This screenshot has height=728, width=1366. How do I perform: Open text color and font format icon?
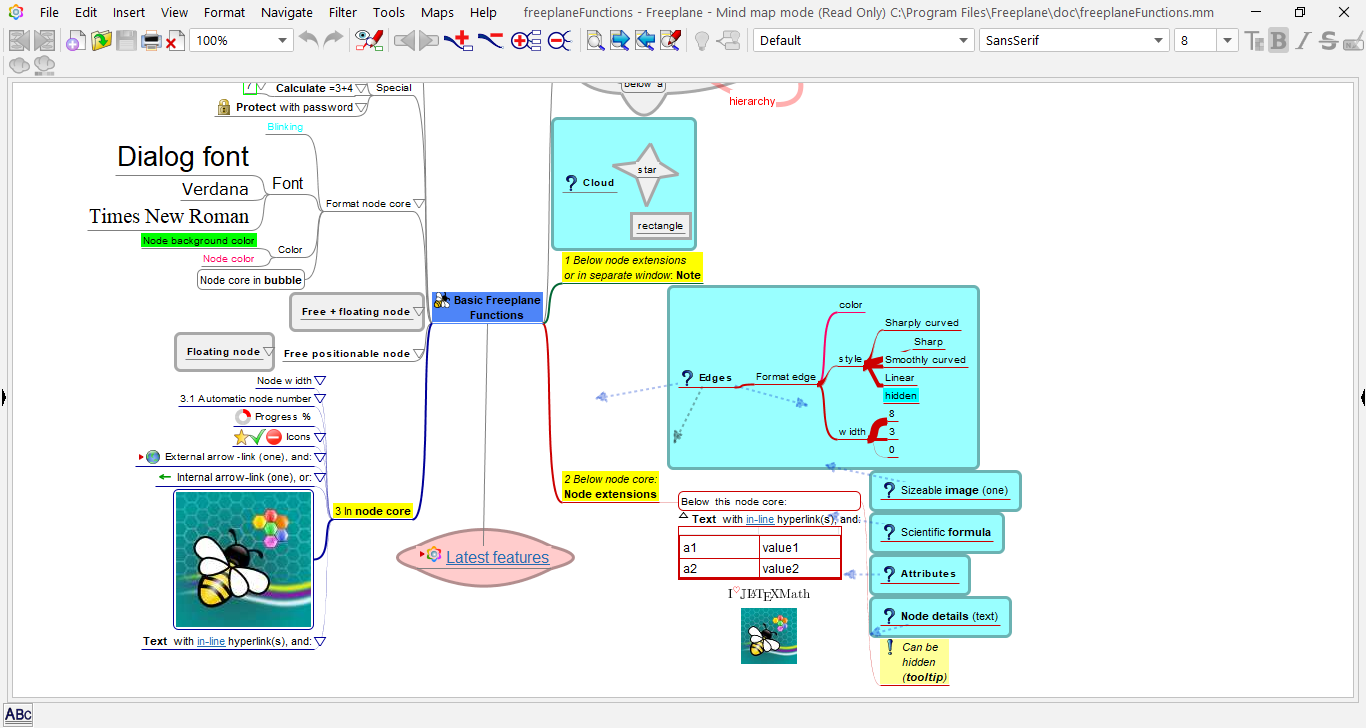coord(1254,41)
